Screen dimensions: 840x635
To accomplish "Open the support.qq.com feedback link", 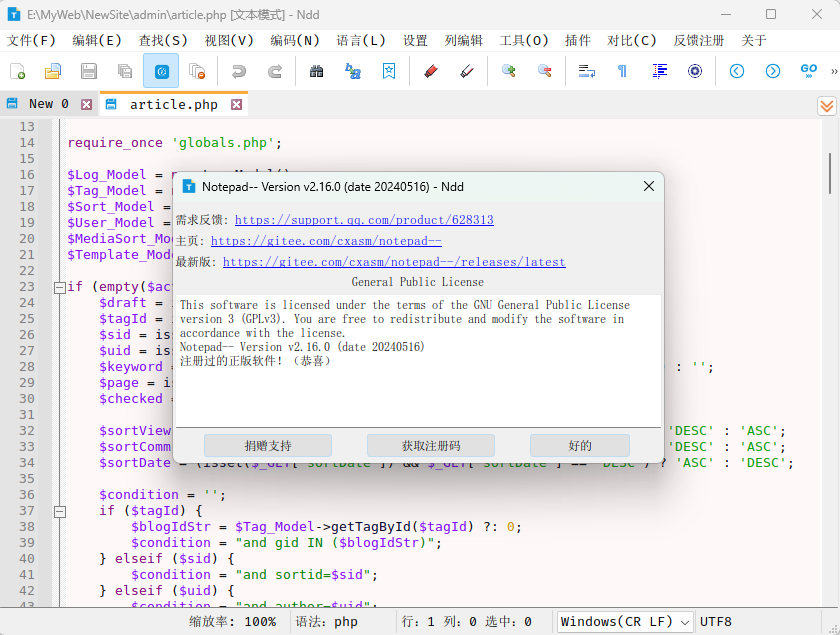I will point(364,220).
